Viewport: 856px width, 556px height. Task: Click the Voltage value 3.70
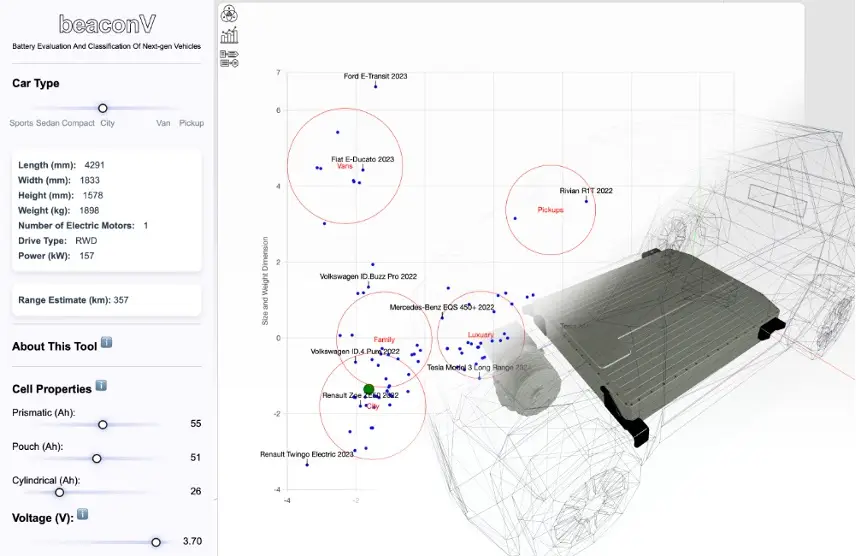[x=192, y=541]
